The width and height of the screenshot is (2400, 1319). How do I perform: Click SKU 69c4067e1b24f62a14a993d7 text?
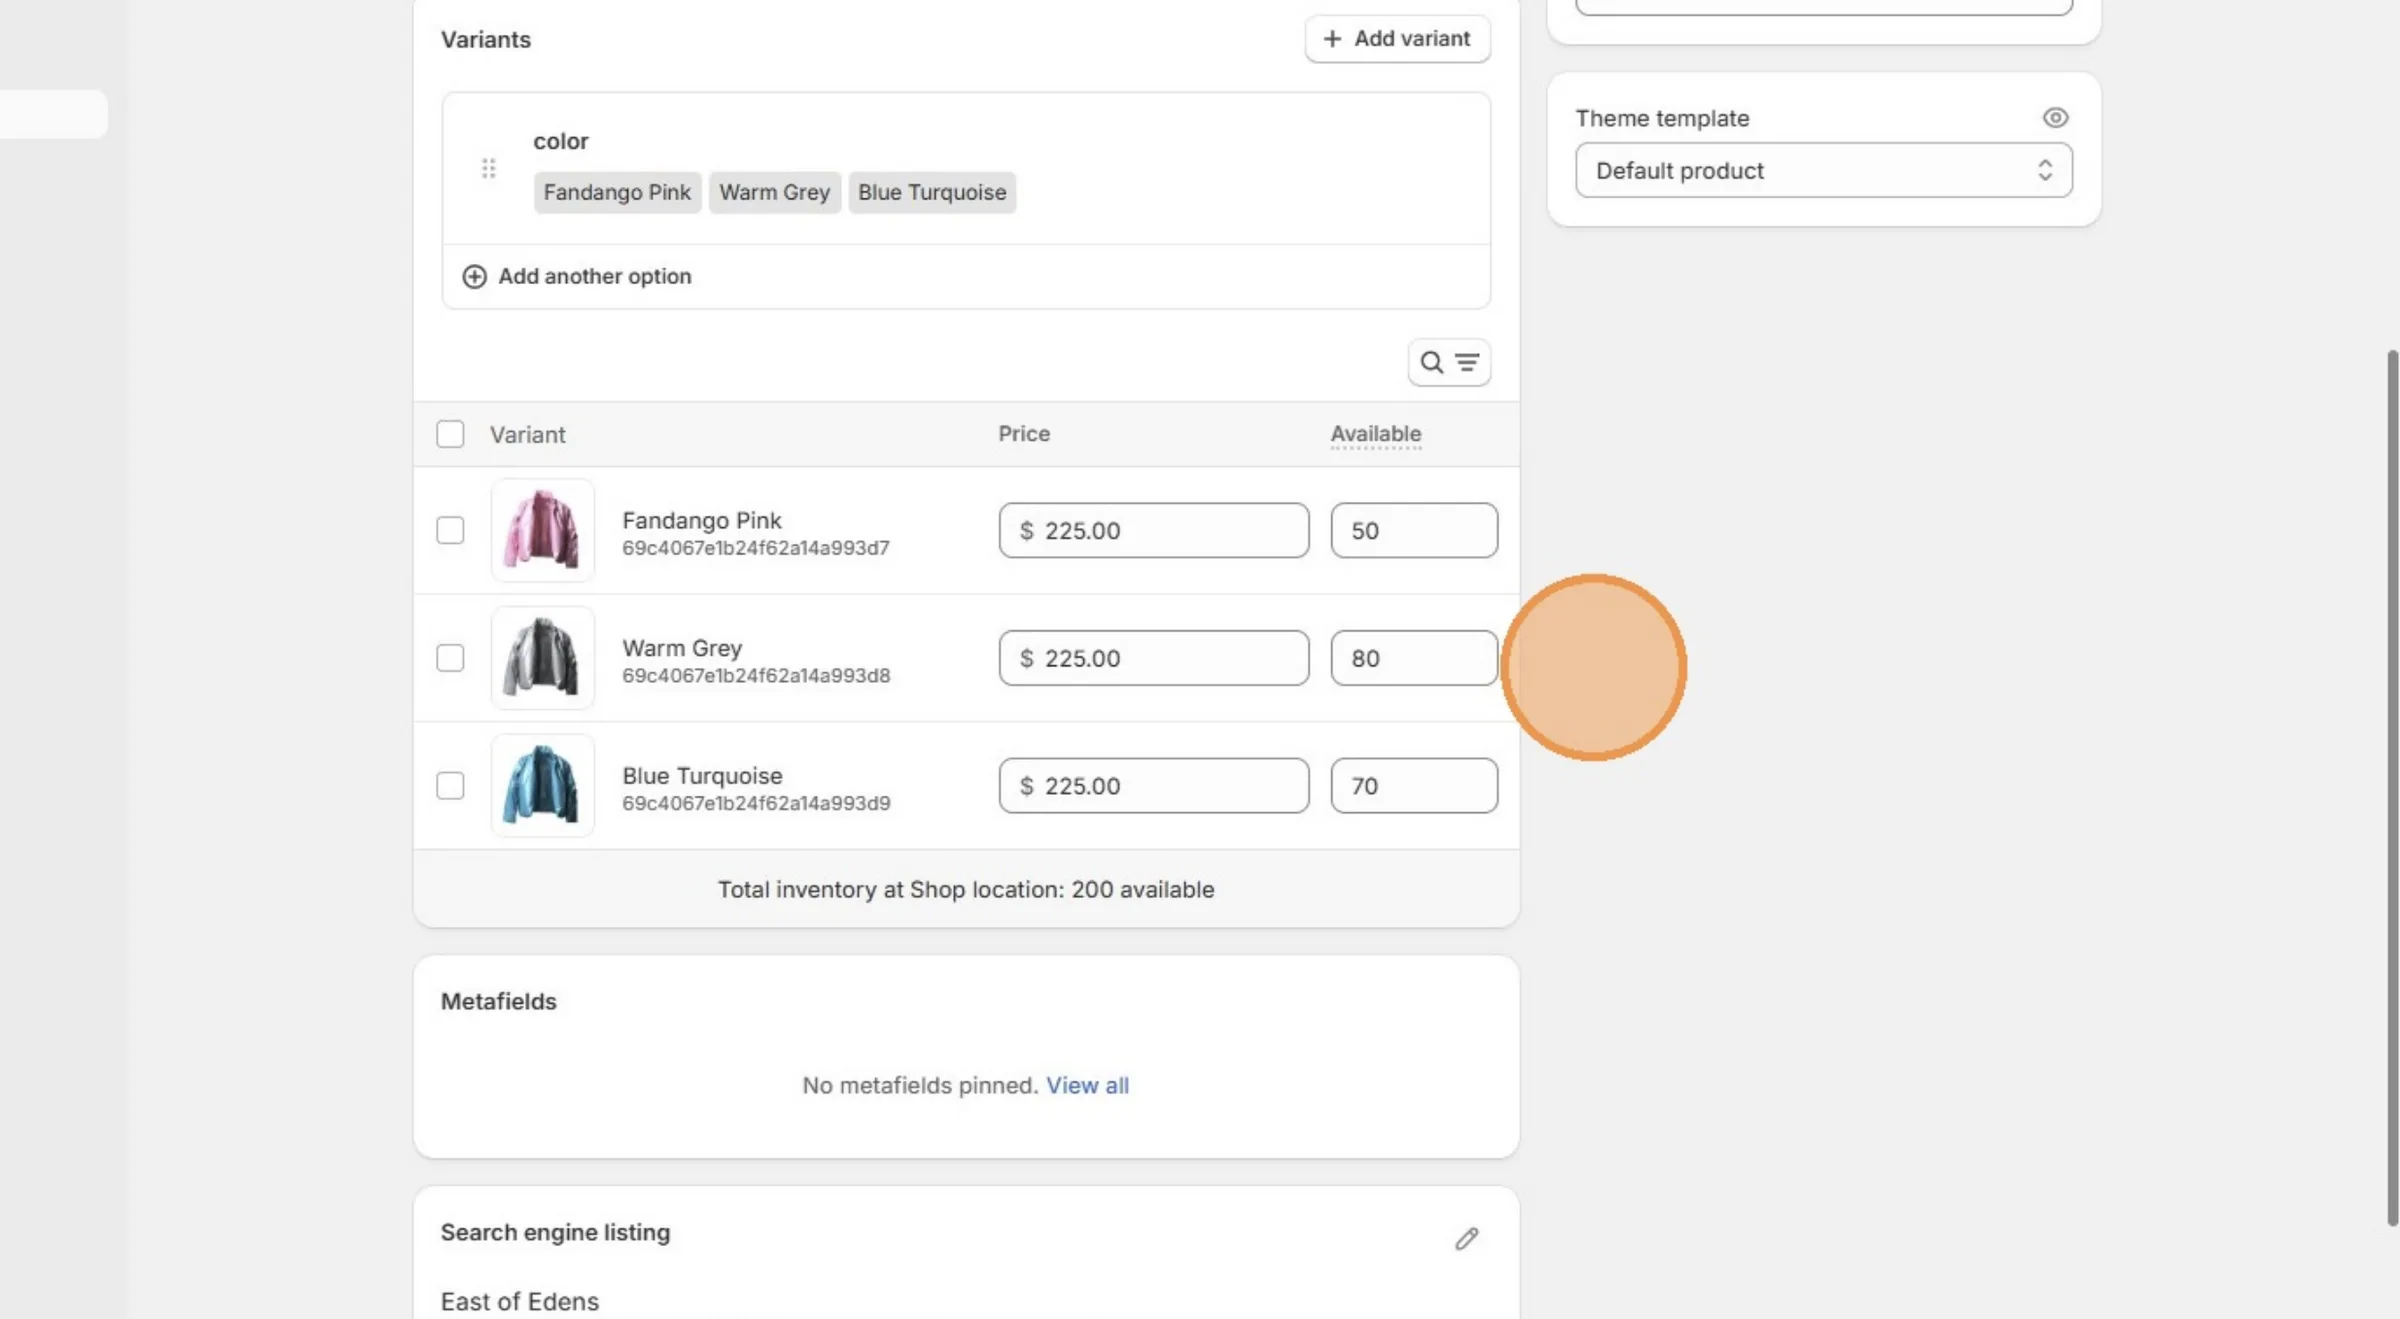click(x=756, y=548)
